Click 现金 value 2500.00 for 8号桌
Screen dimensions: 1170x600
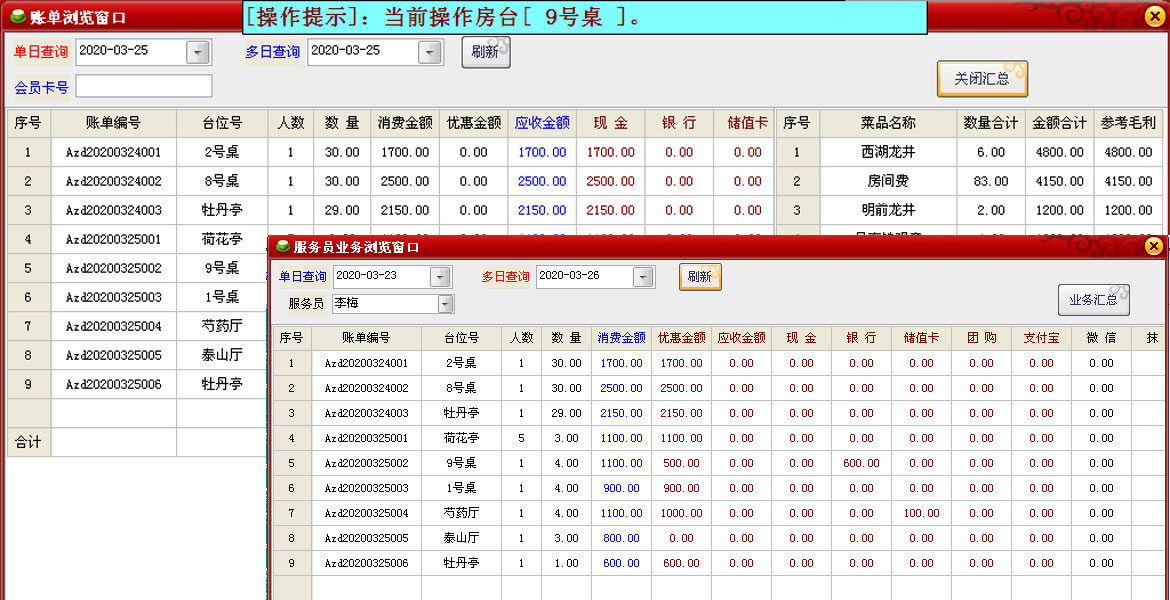tap(610, 181)
